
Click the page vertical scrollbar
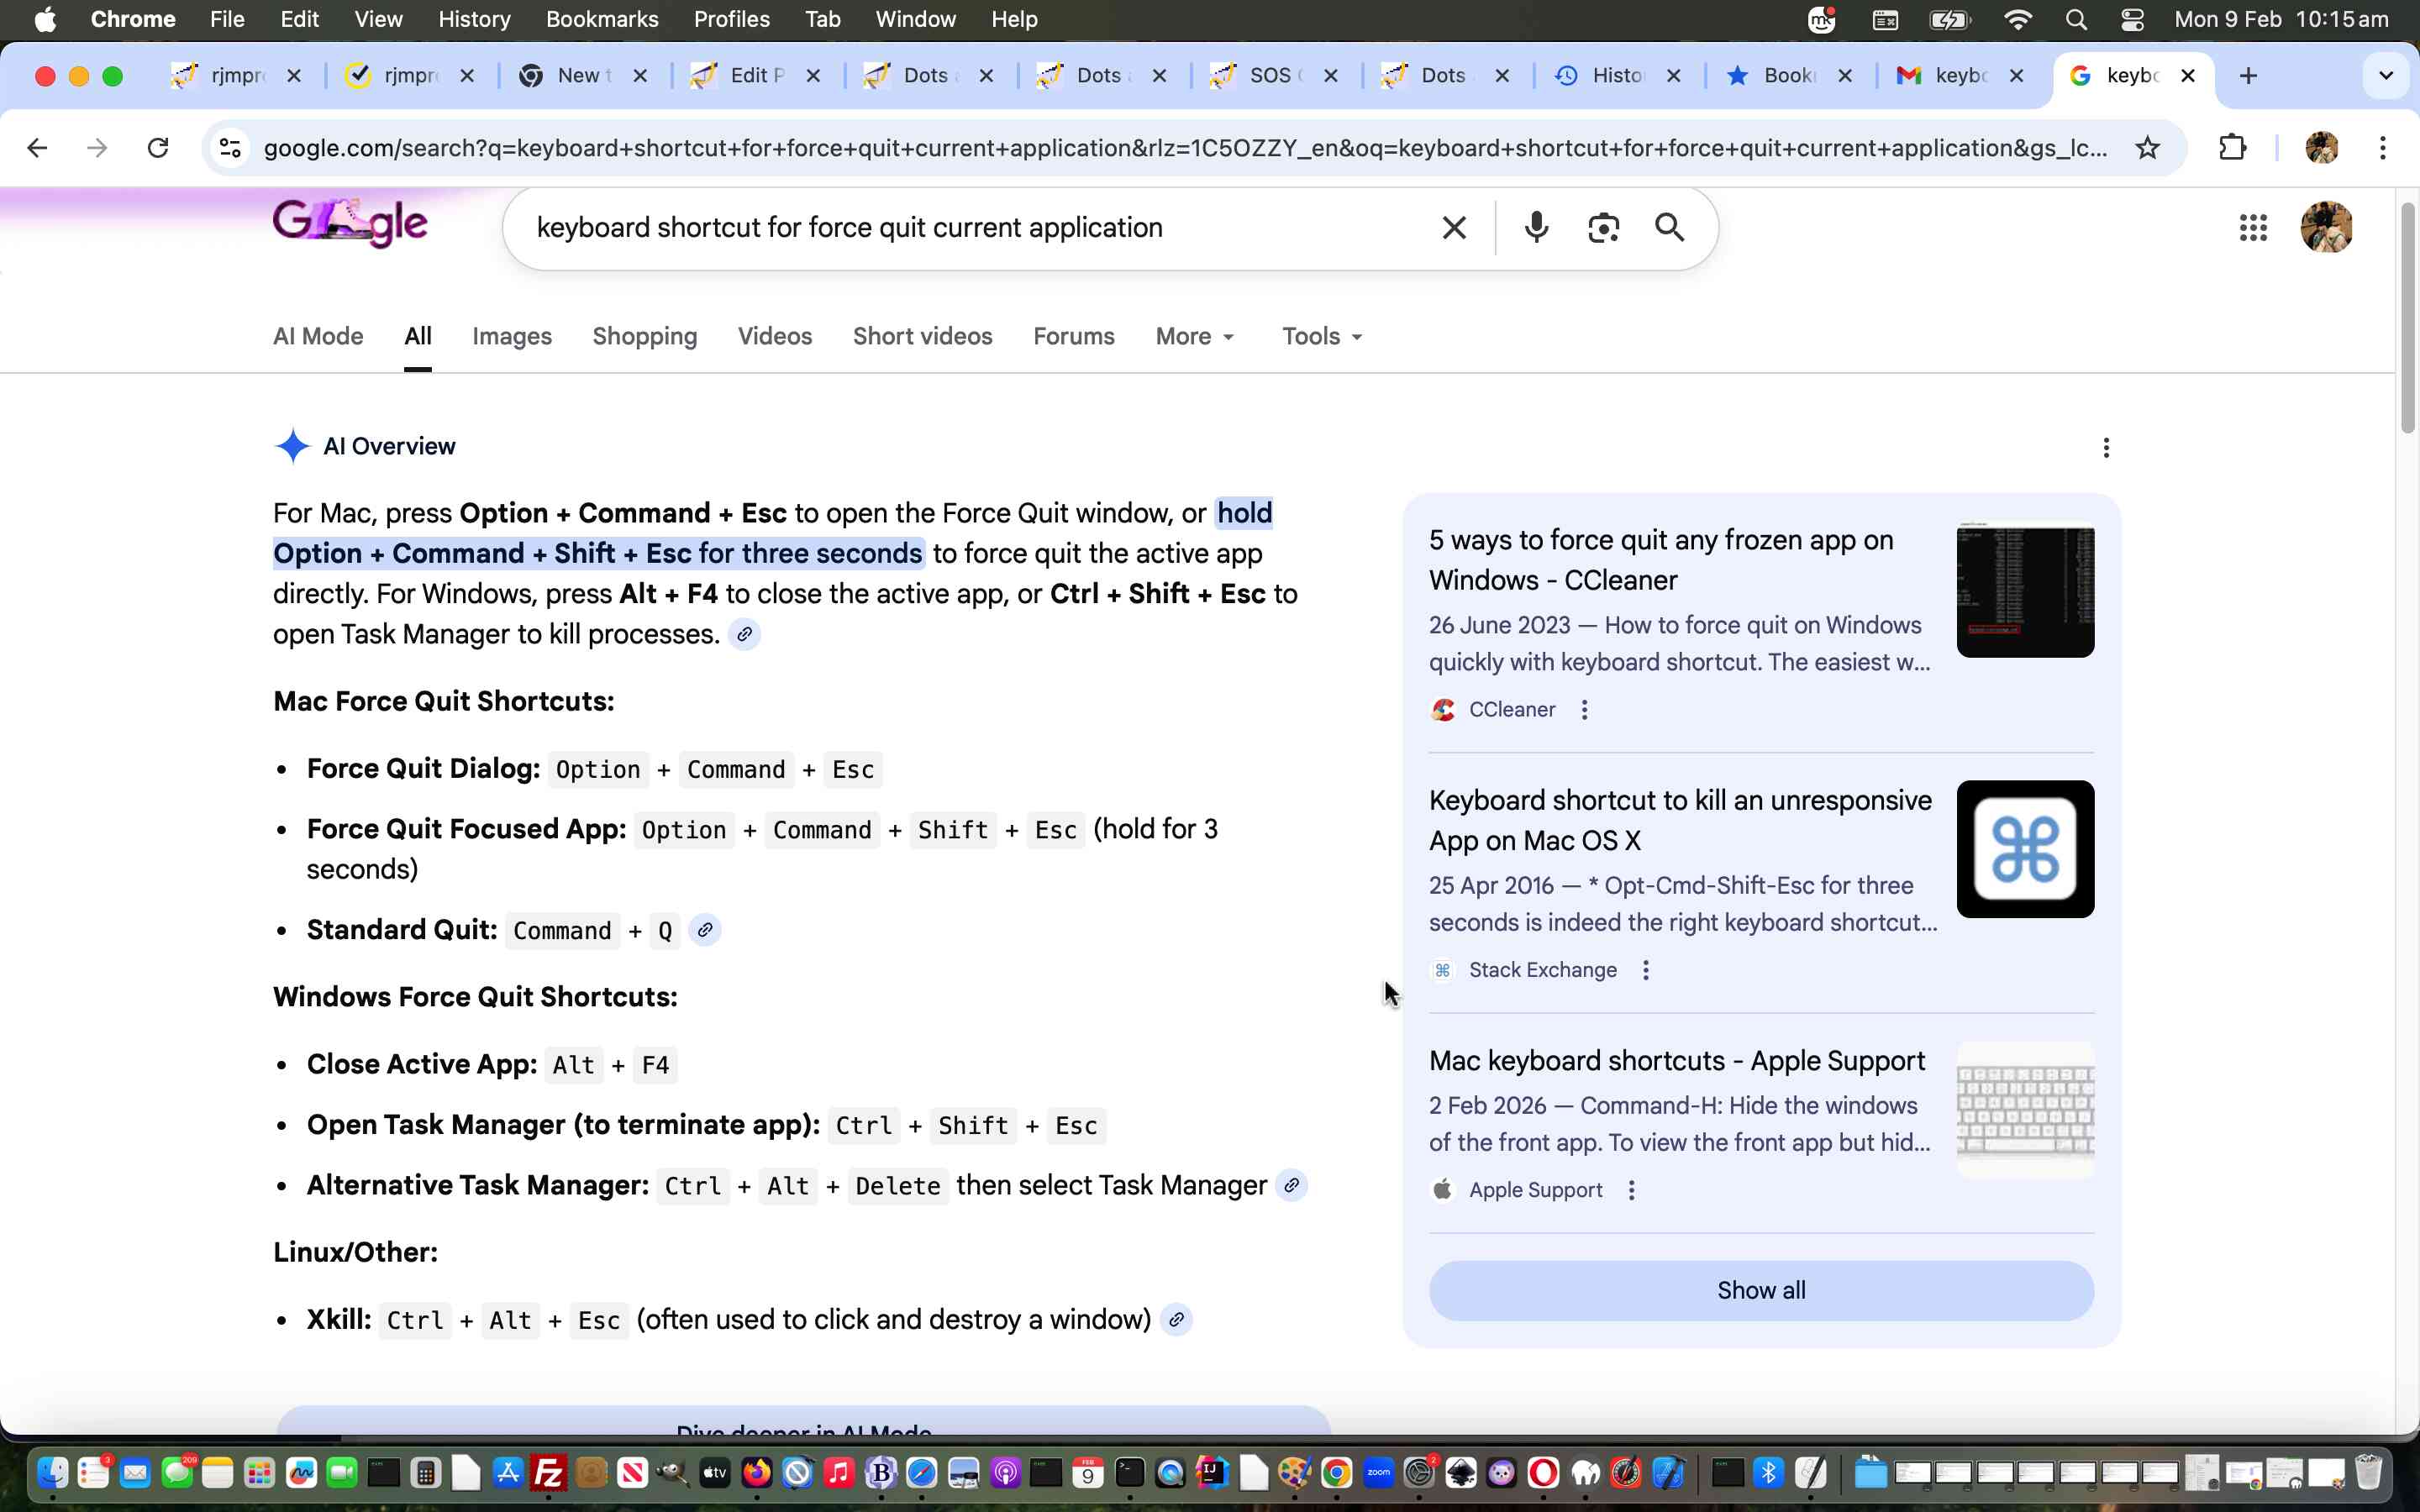2407,320
